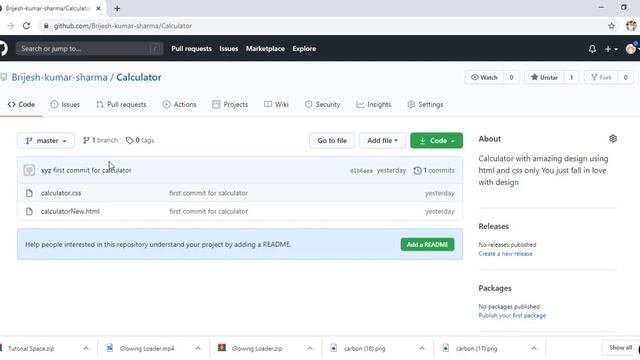640x360 pixels.
Task: Click the Add a README button
Action: coord(427,244)
